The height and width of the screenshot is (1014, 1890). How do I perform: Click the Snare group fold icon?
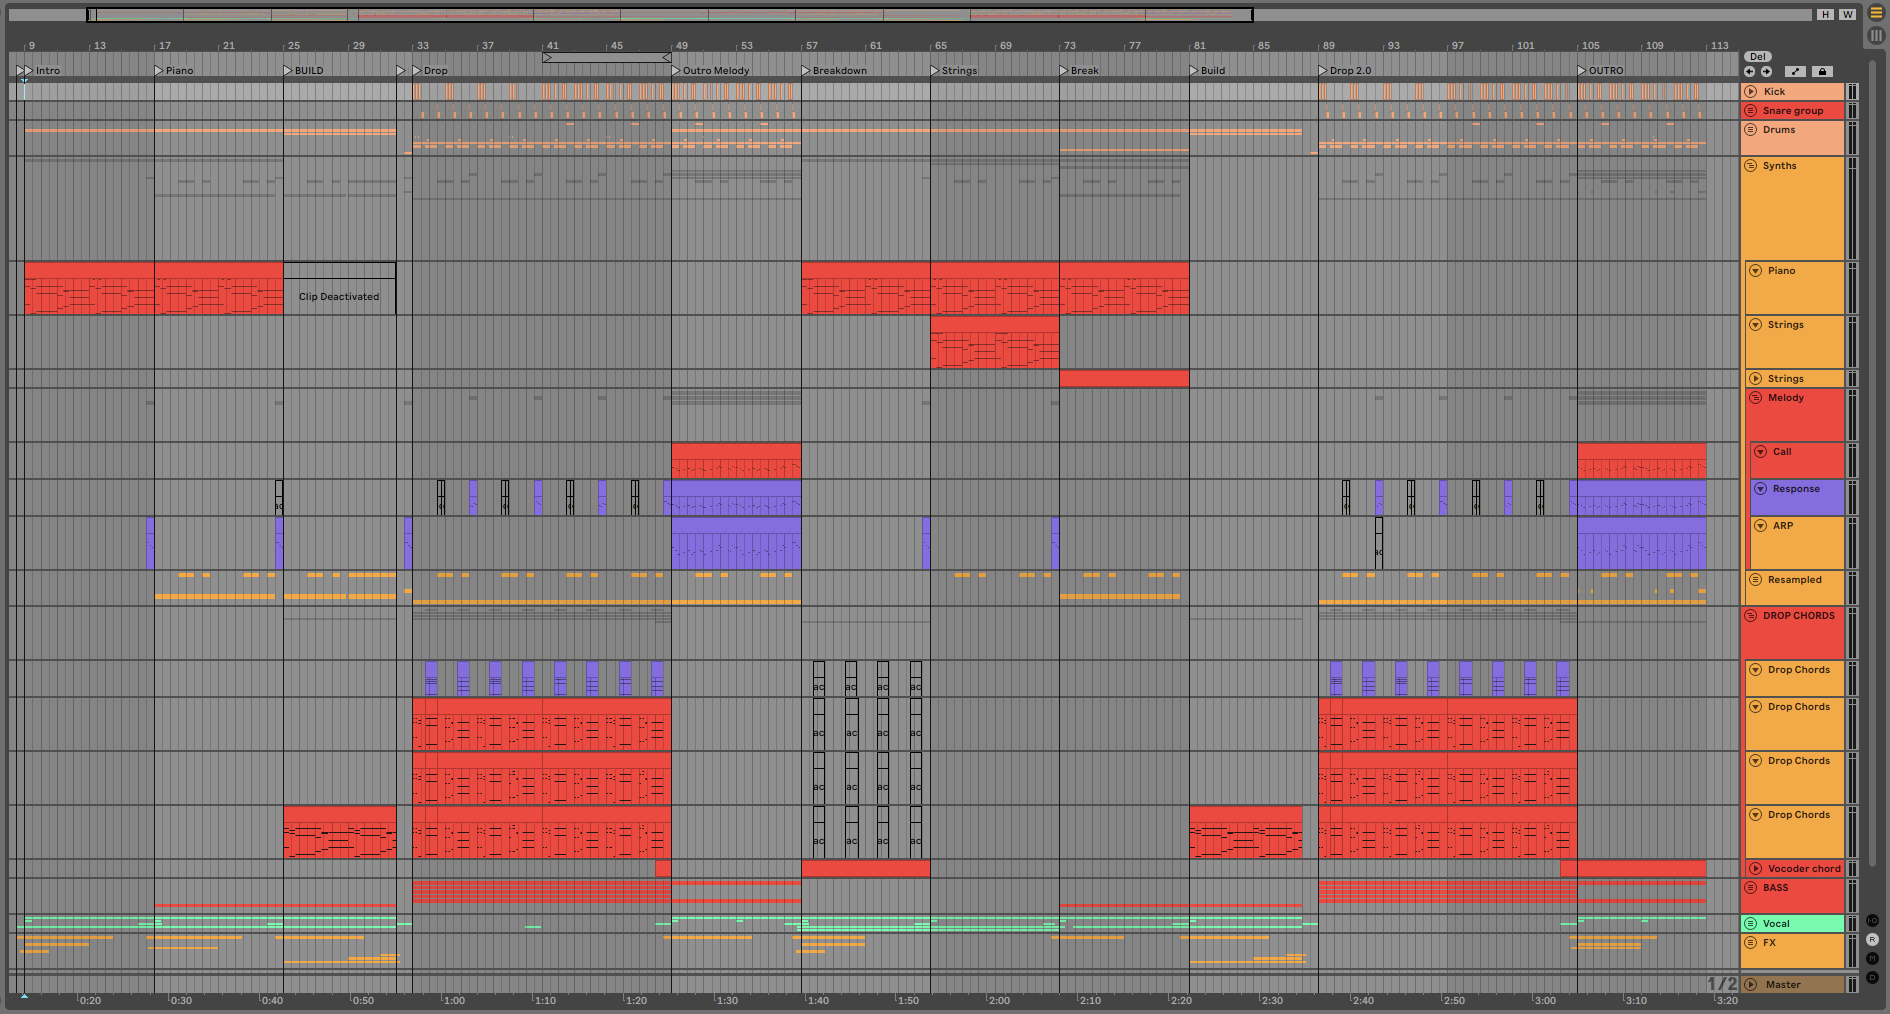pyautogui.click(x=1751, y=111)
